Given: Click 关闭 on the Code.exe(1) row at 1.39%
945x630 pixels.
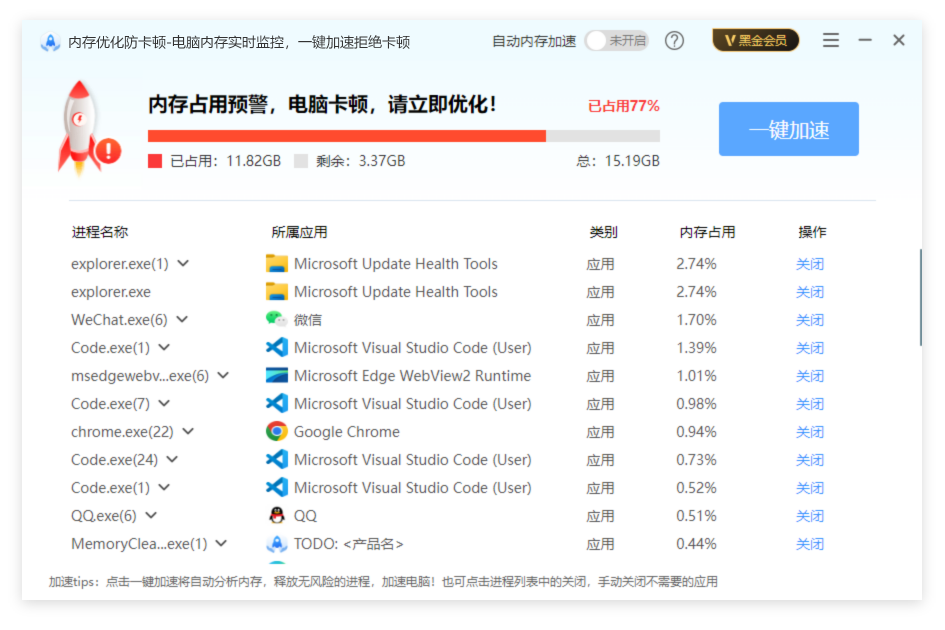Looking at the screenshot, I should tap(809, 348).
